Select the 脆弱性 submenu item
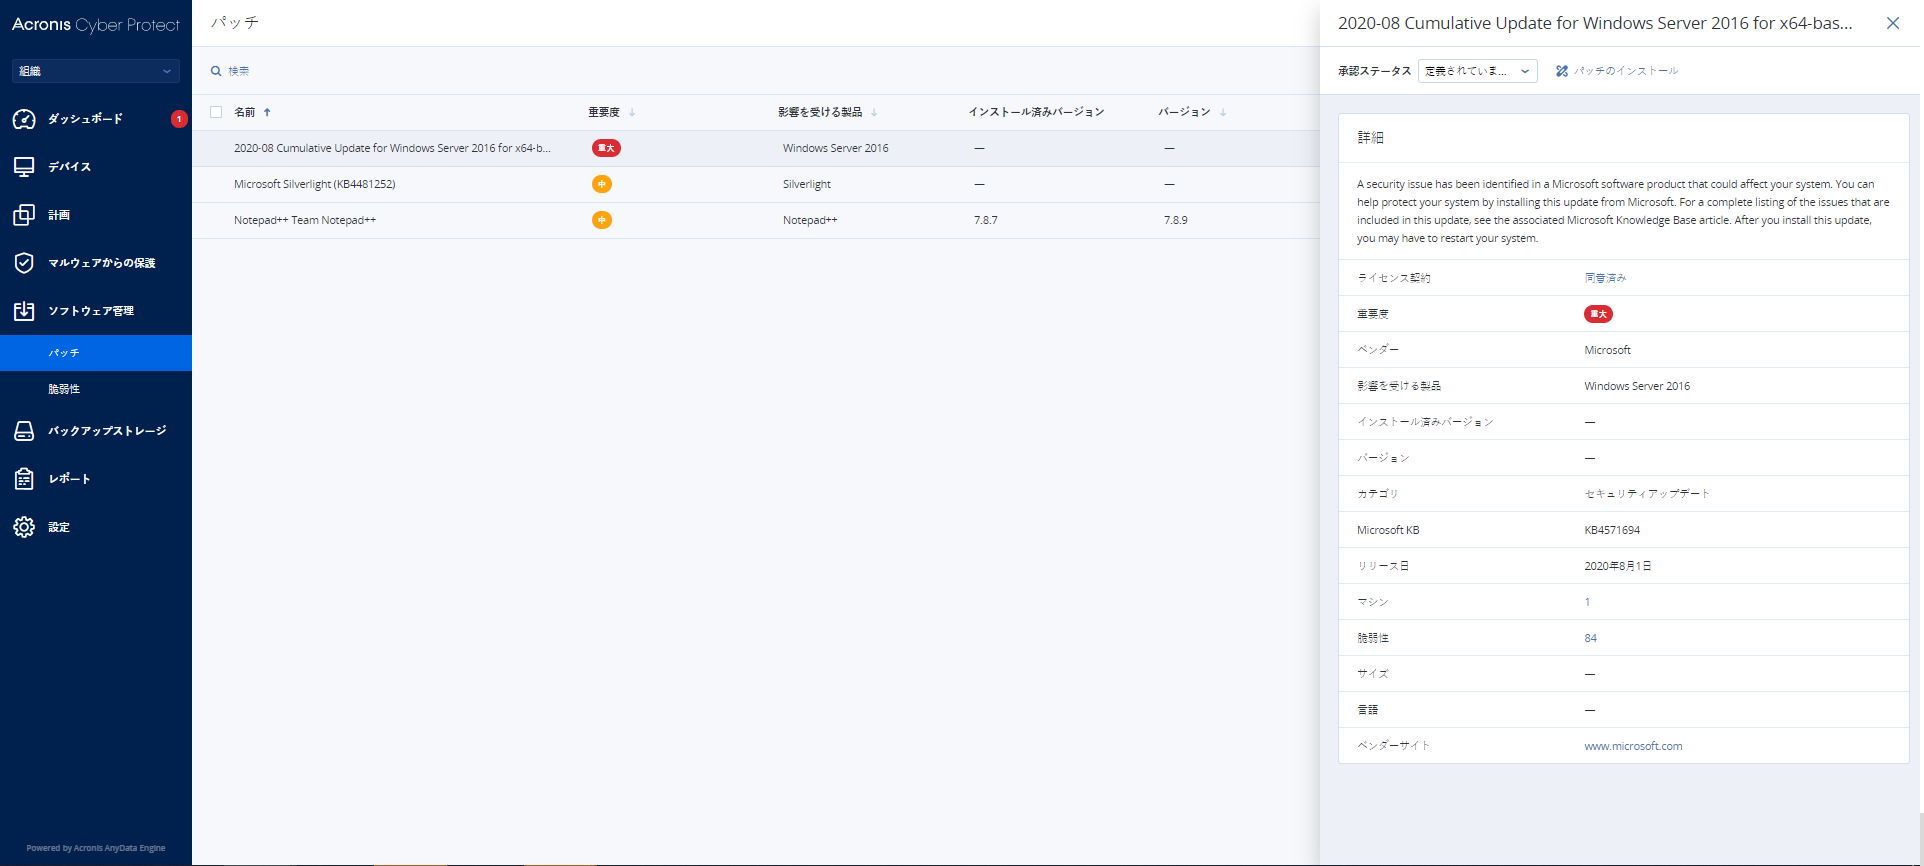Image resolution: width=1924 pixels, height=866 pixels. click(x=64, y=389)
